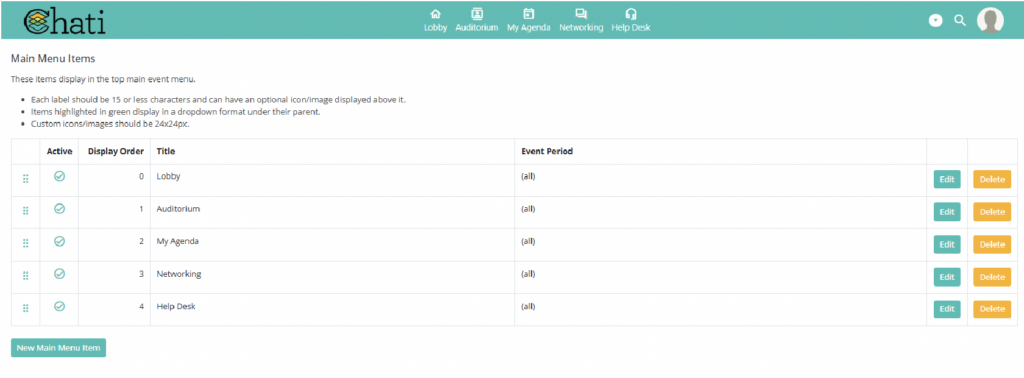The width and height of the screenshot is (1024, 378).
Task: Delete the Networking menu item
Action: [x=992, y=277]
